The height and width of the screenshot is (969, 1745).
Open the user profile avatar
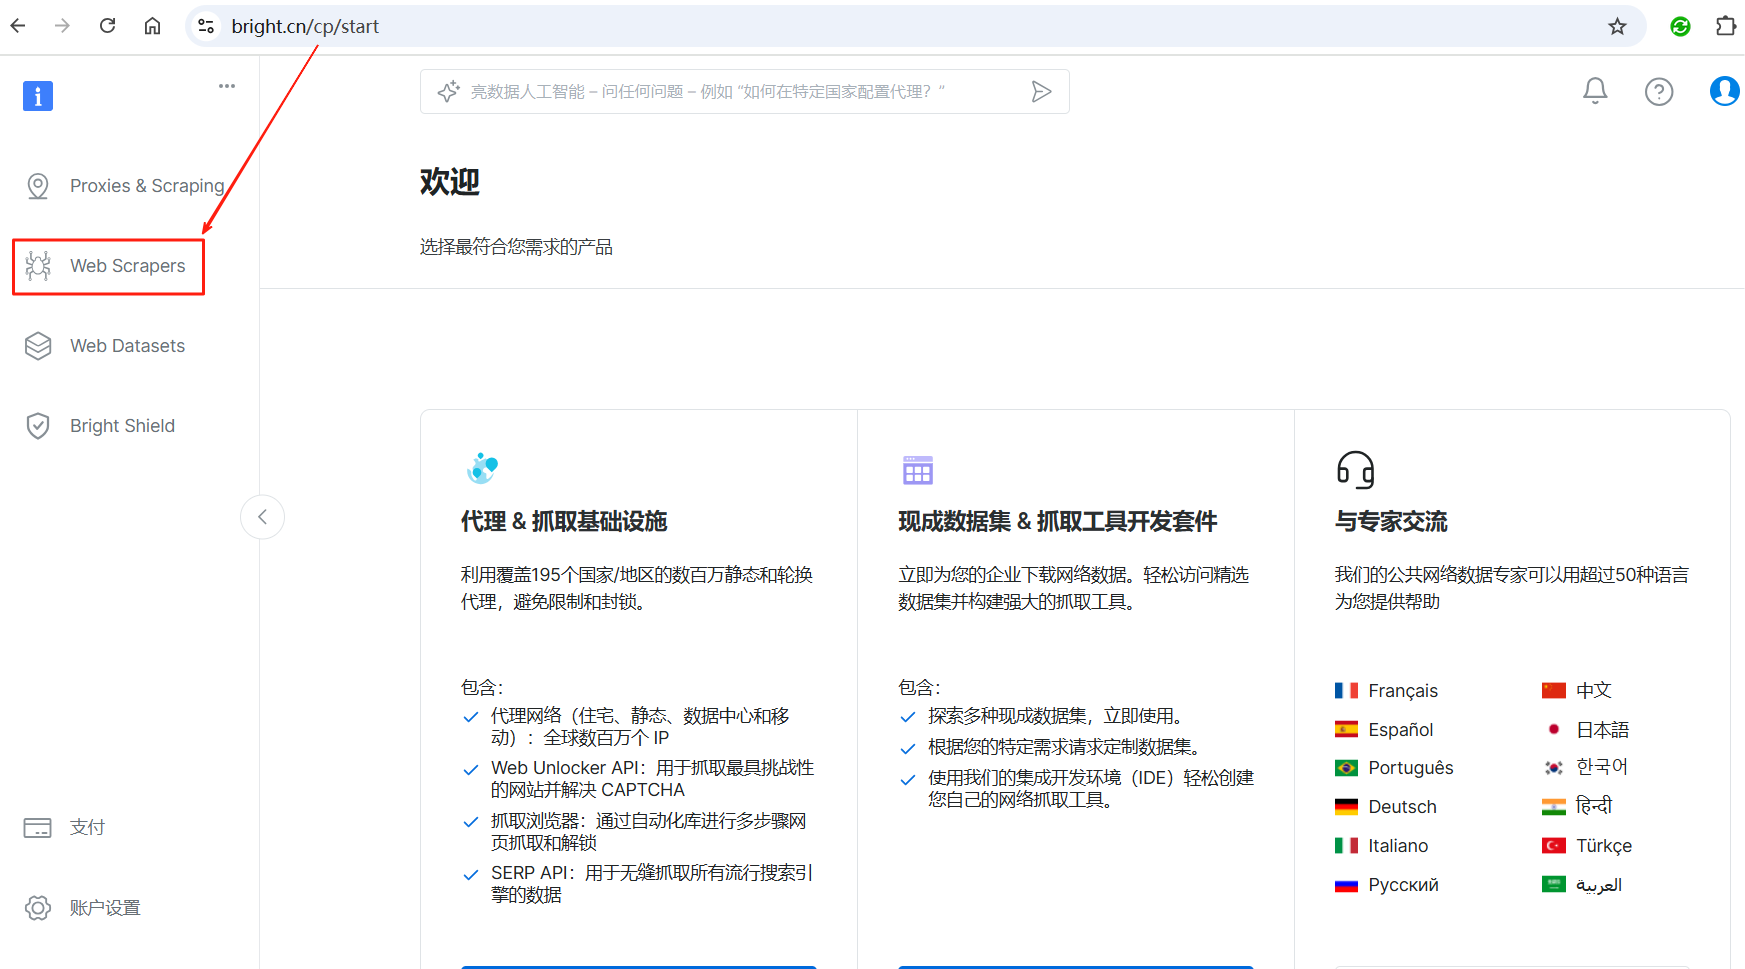click(x=1725, y=91)
